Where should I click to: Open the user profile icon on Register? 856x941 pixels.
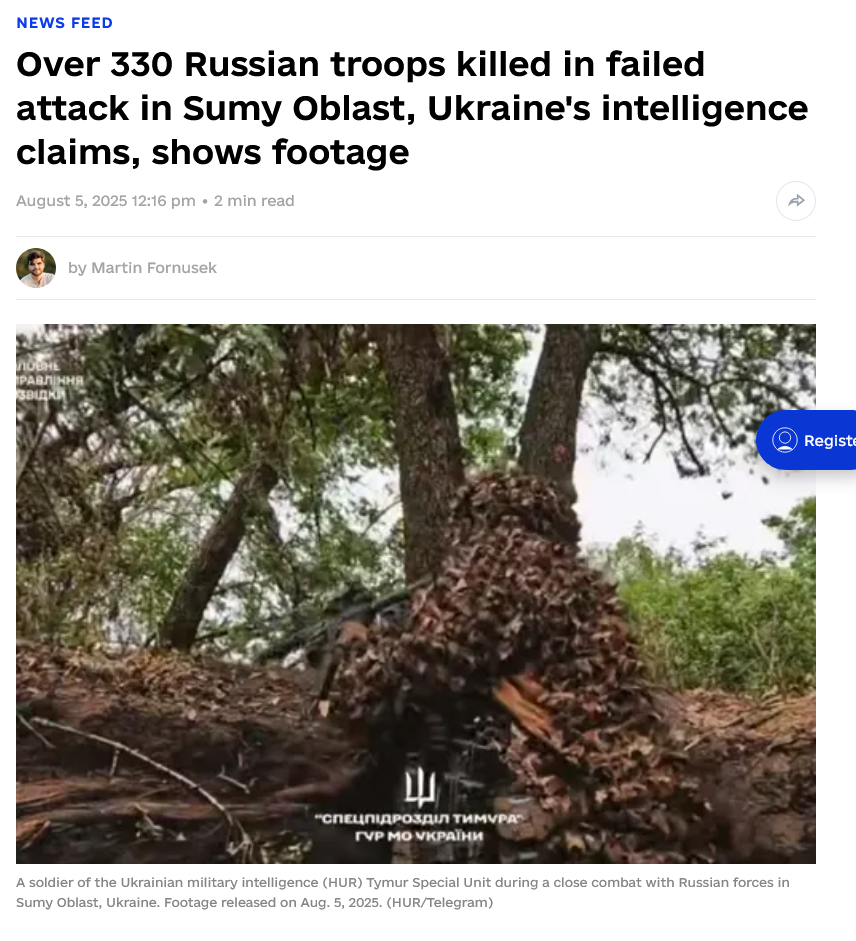coord(784,440)
